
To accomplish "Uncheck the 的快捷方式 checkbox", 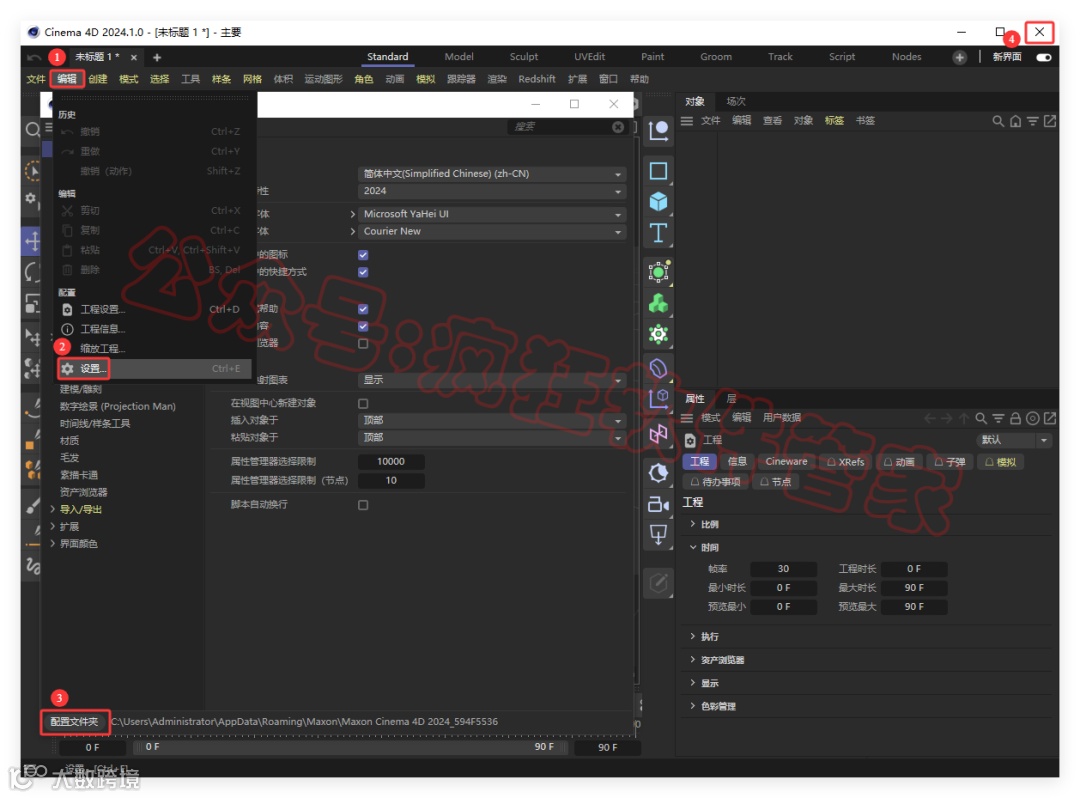I will [x=363, y=272].
